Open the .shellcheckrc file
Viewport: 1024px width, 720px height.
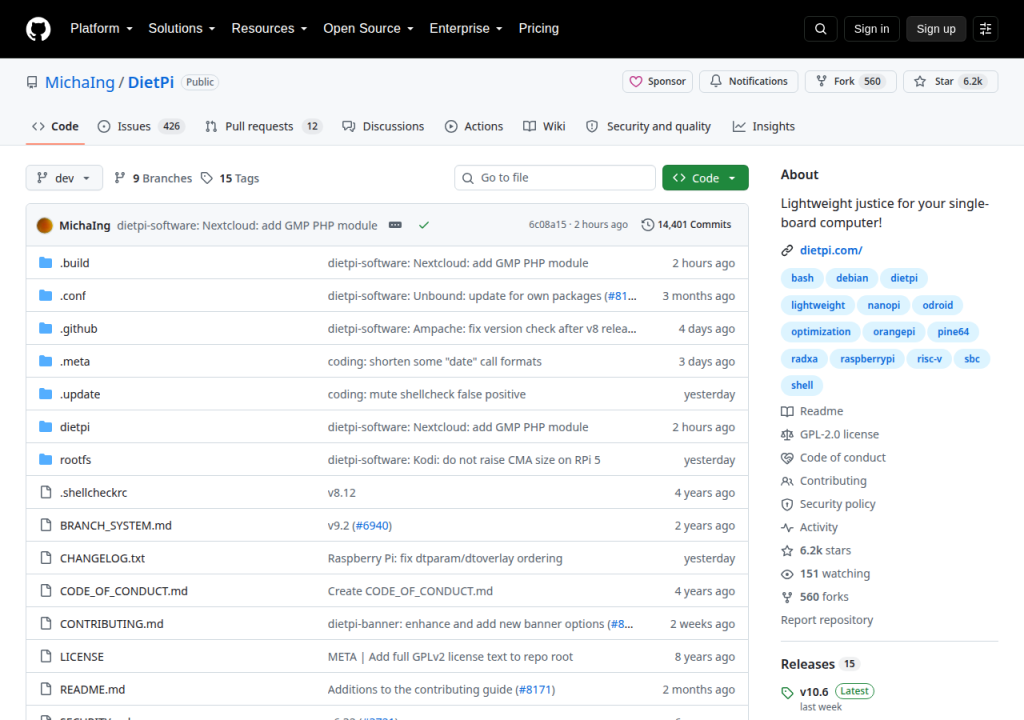tap(93, 493)
